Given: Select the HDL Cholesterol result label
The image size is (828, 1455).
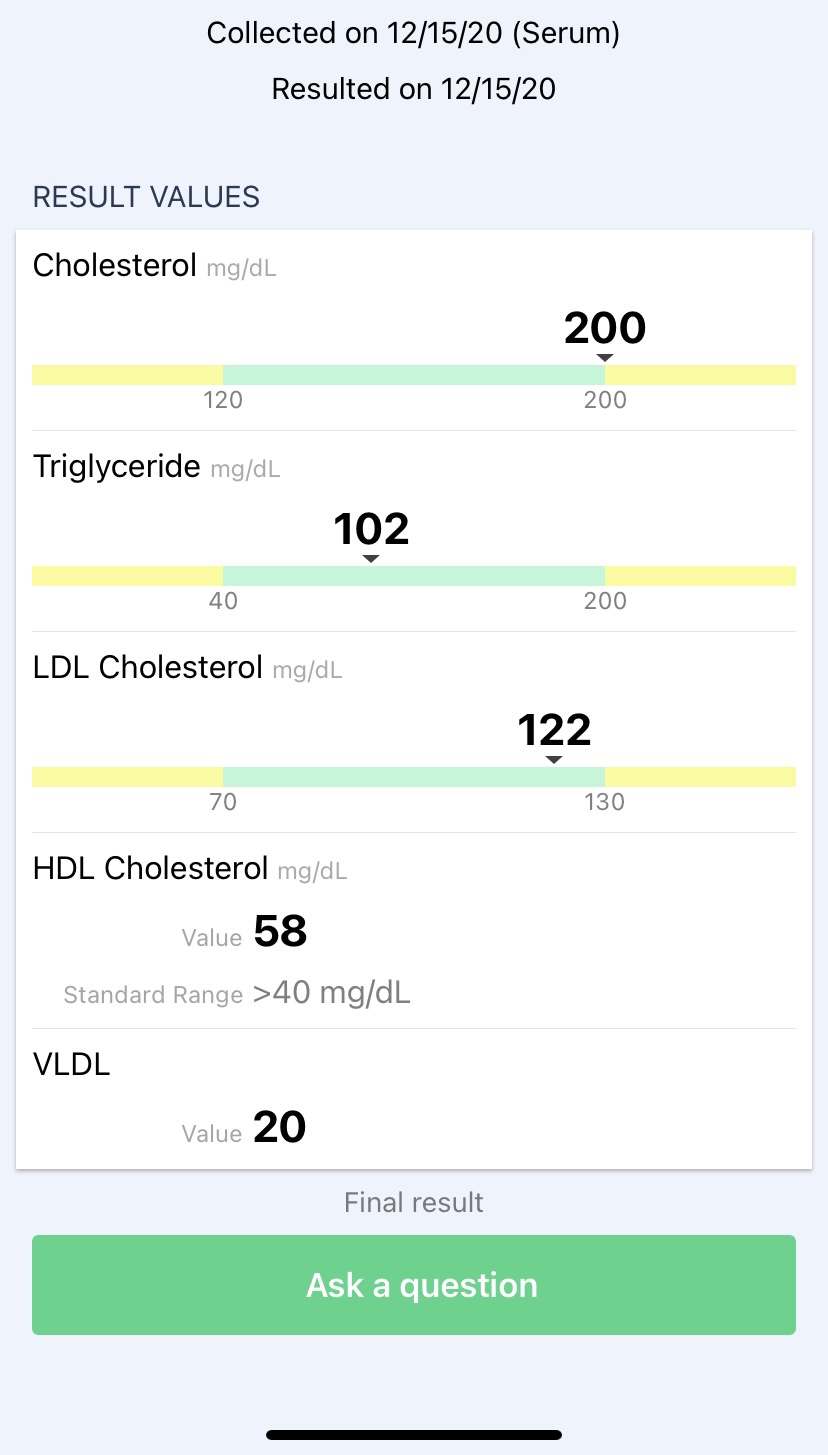Looking at the screenshot, I should pos(151,868).
